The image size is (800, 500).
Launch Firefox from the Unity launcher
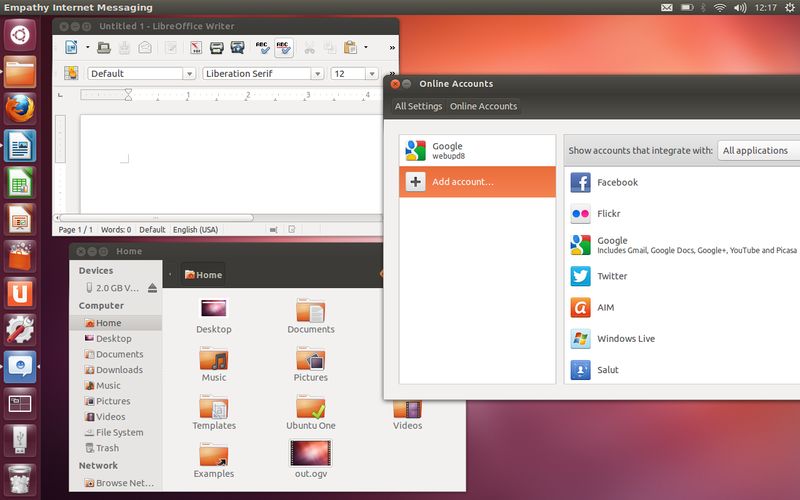[x=20, y=109]
